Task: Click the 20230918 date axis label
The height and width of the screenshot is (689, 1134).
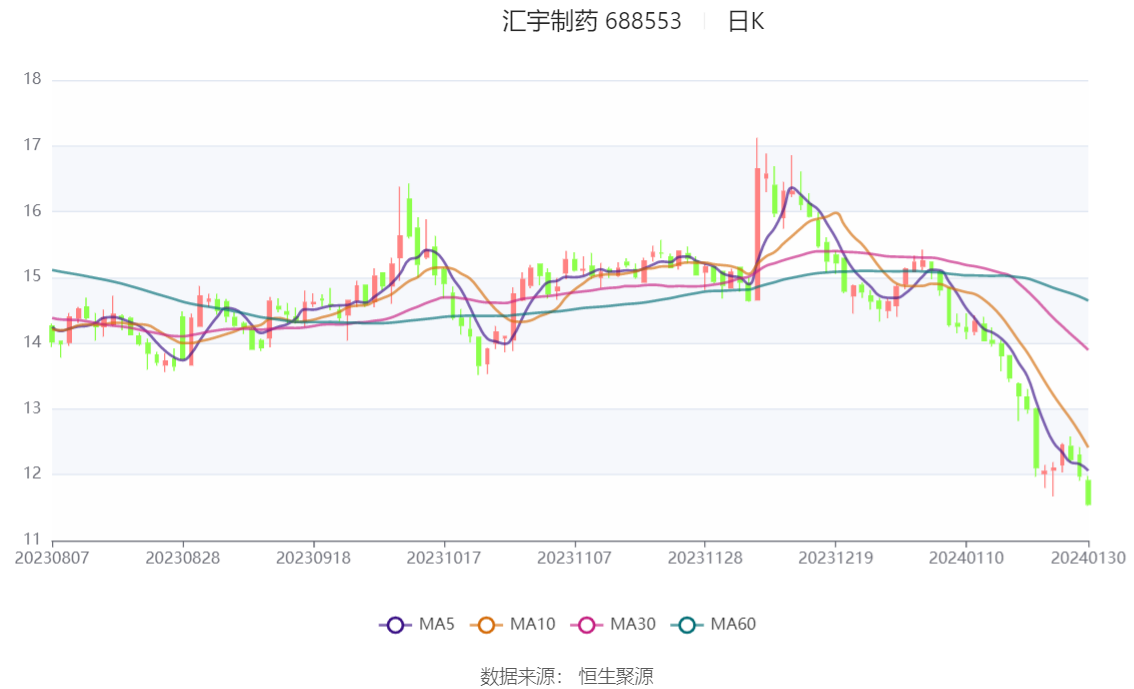Action: (x=313, y=558)
